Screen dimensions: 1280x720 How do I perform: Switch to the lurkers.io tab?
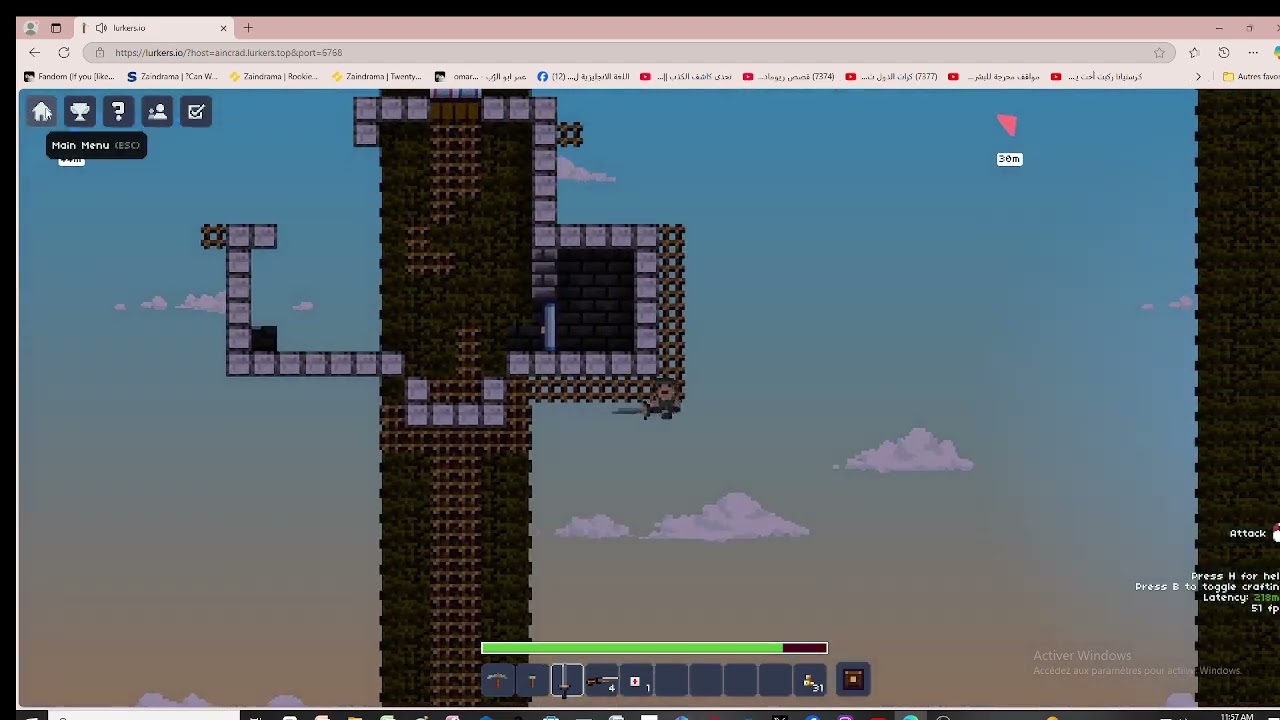[155, 28]
